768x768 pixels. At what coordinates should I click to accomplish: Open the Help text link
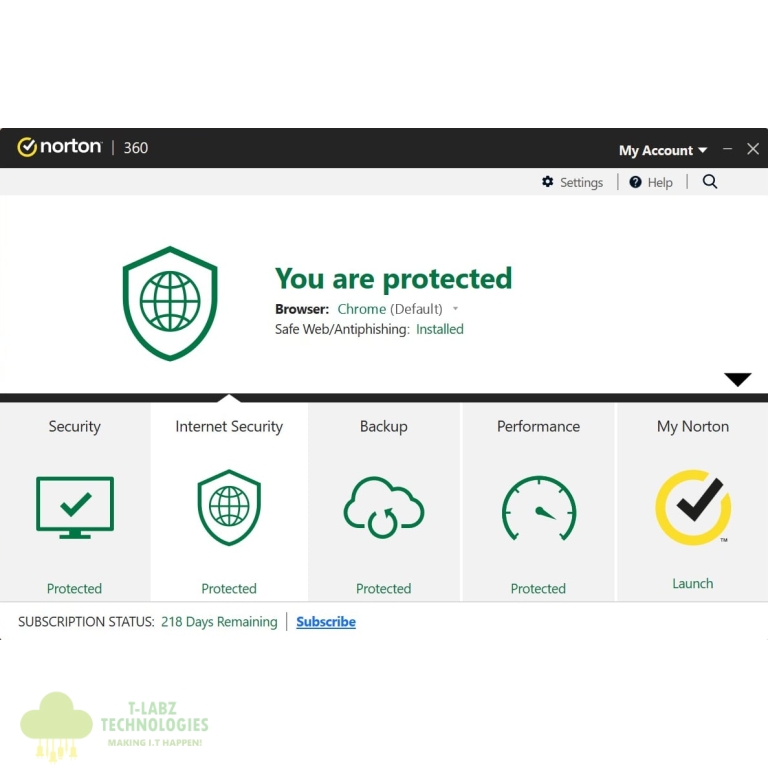(x=660, y=183)
